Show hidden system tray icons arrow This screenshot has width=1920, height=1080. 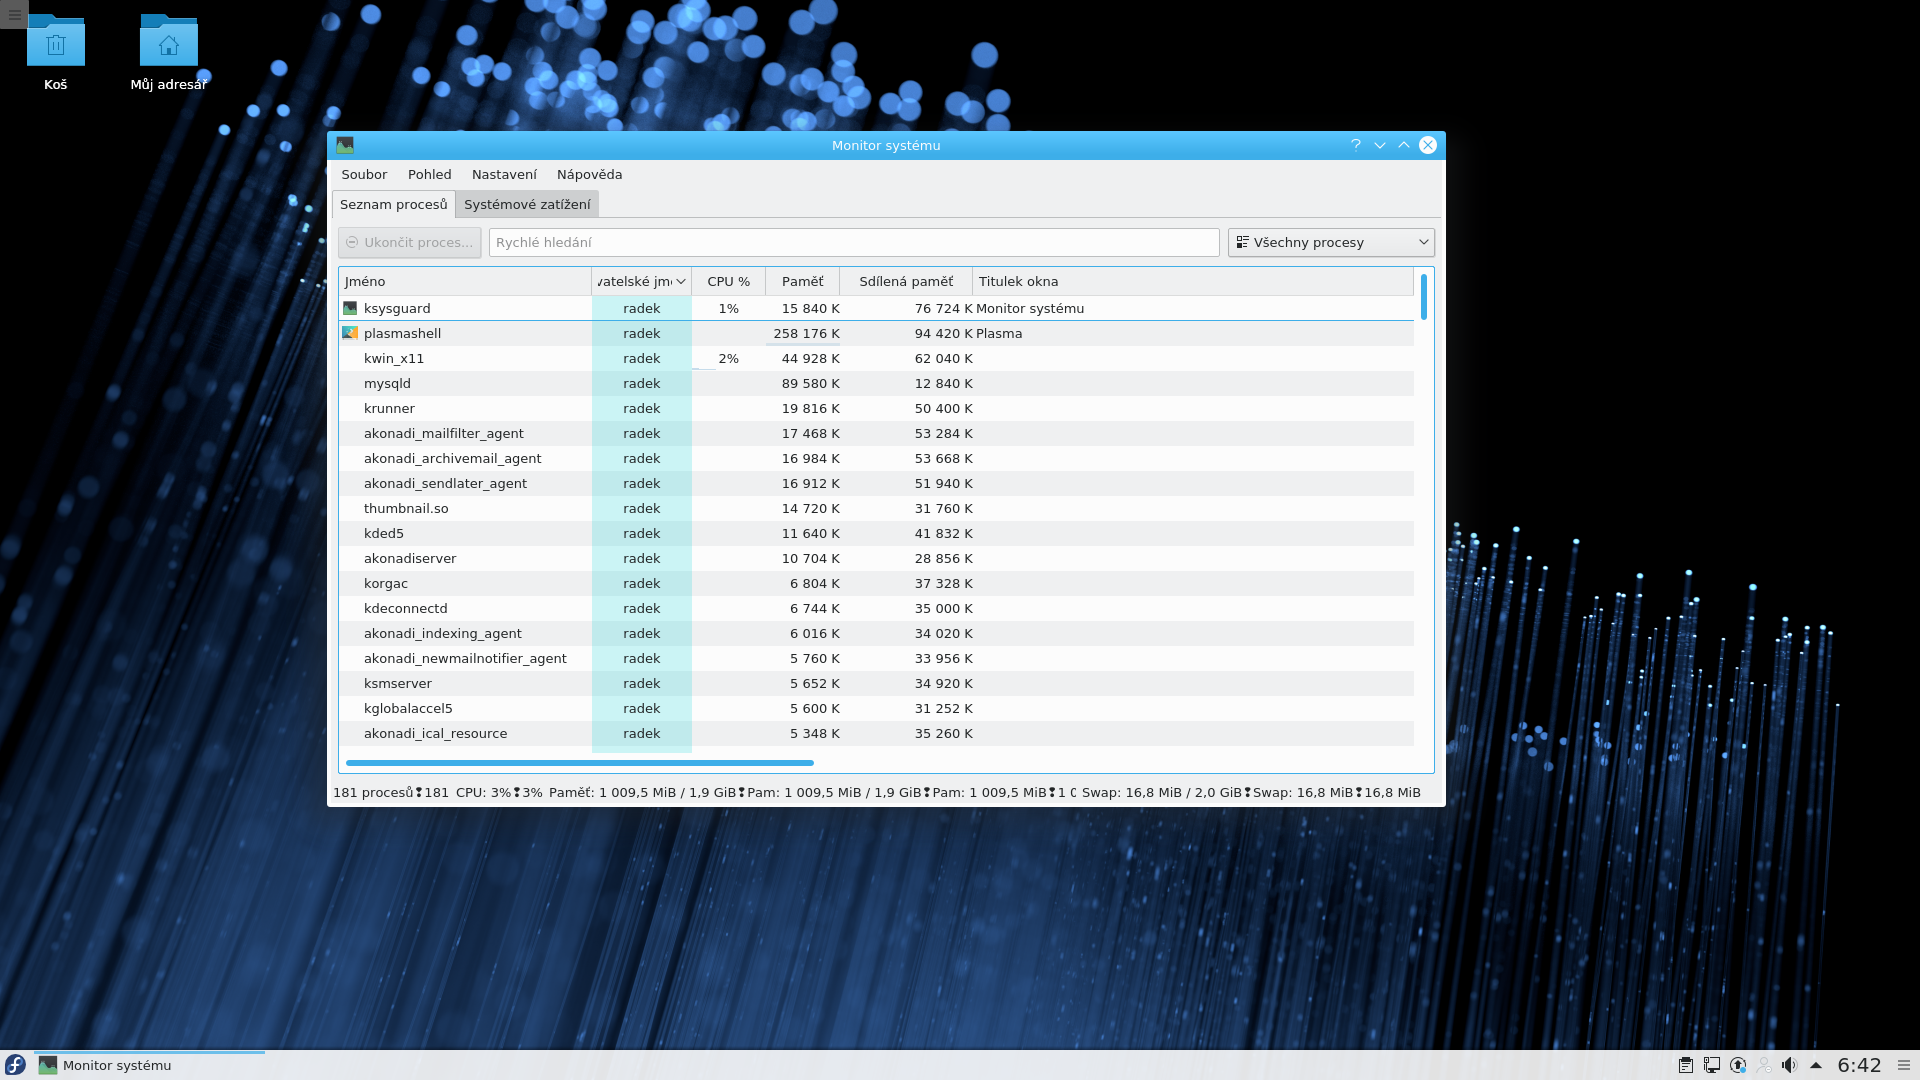coord(1816,1065)
